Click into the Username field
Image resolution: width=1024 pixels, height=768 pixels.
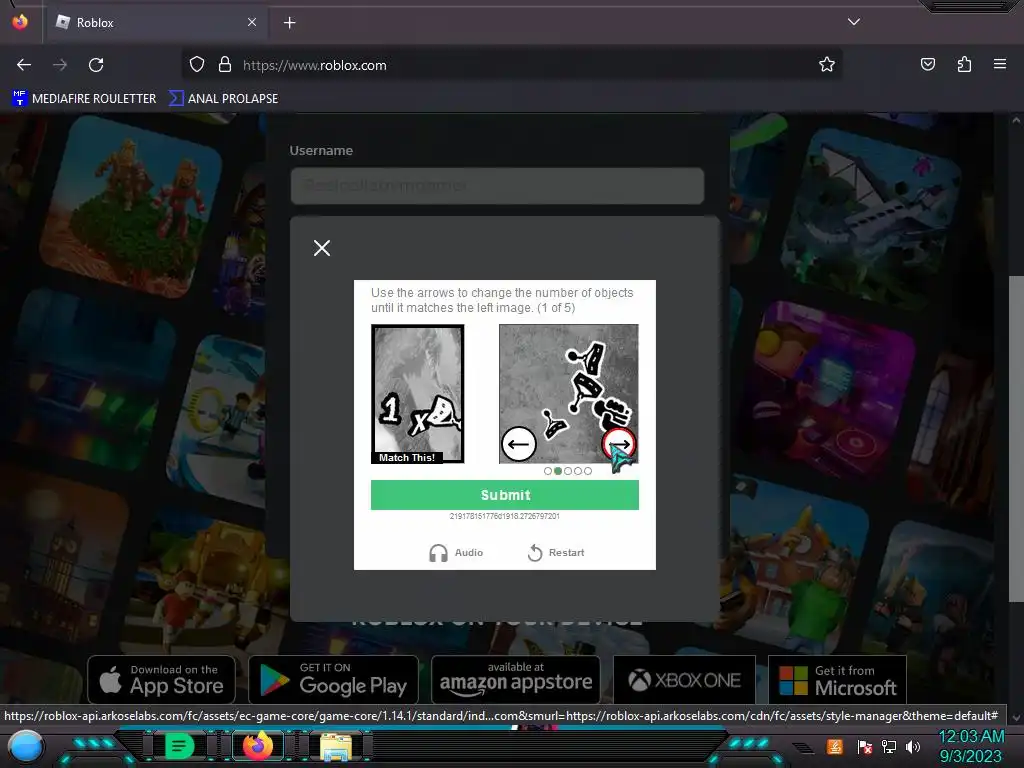point(497,185)
